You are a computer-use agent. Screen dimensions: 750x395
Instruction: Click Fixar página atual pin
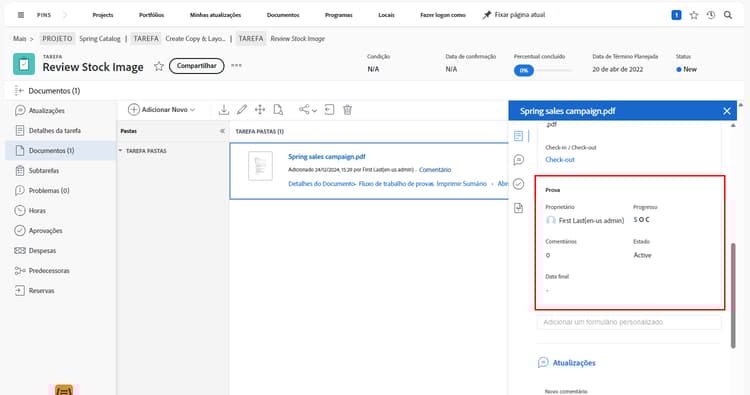514,15
